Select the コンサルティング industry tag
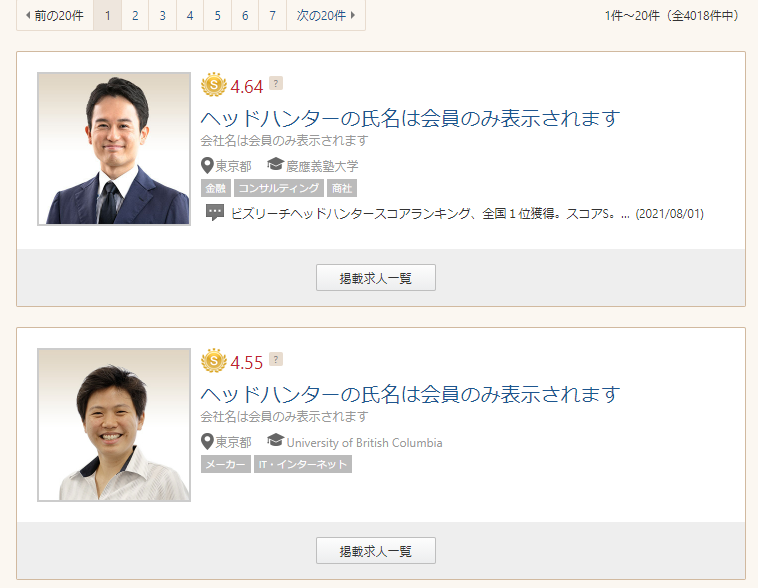Screen dimensions: 758x588 click(279, 188)
